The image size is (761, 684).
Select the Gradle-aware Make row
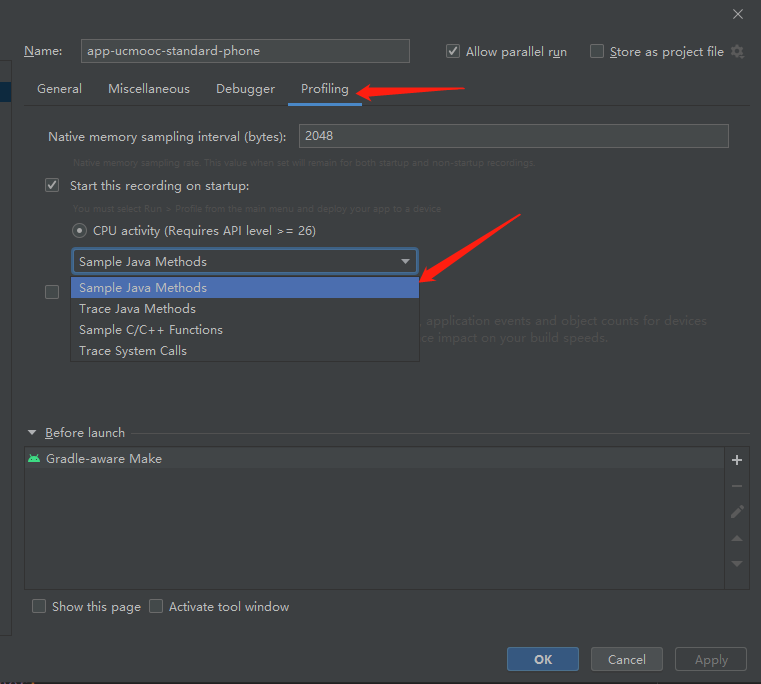[x=374, y=458]
